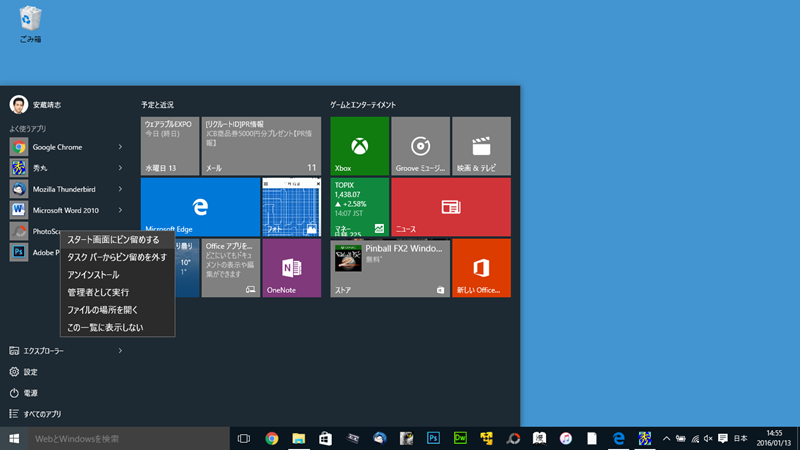
Task: Open Google Chrome from the taskbar
Action: click(x=271, y=438)
